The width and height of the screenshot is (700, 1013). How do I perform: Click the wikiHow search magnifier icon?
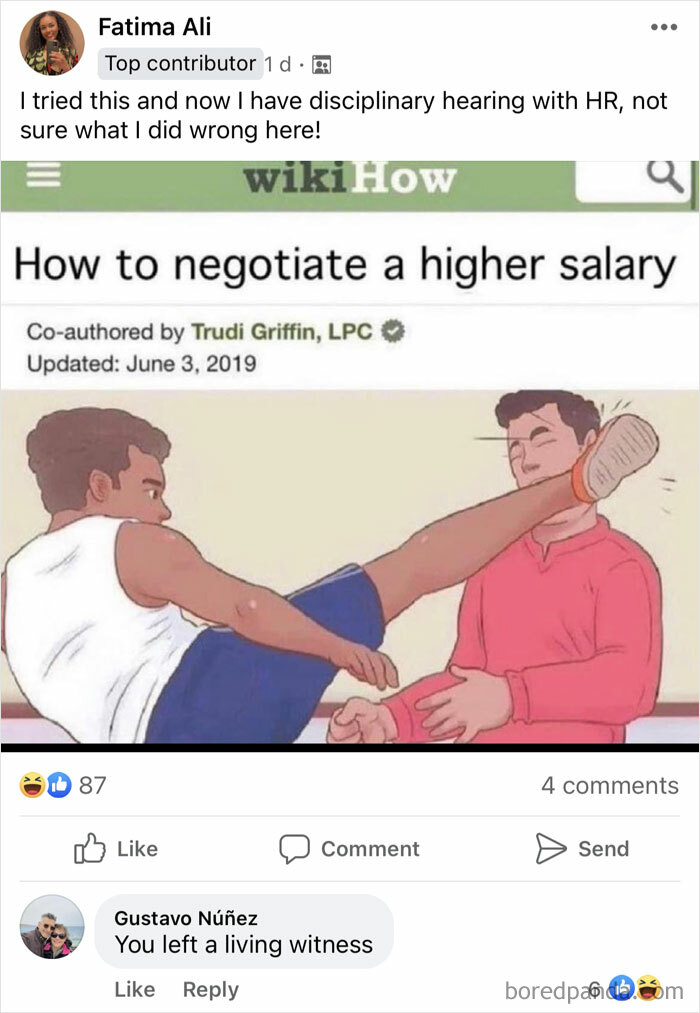click(666, 176)
